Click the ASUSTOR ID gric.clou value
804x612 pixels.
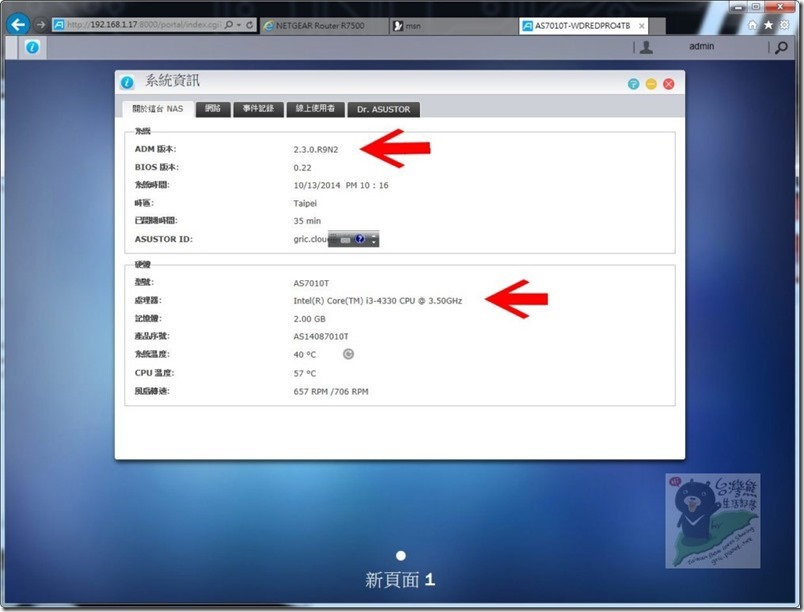(x=310, y=239)
